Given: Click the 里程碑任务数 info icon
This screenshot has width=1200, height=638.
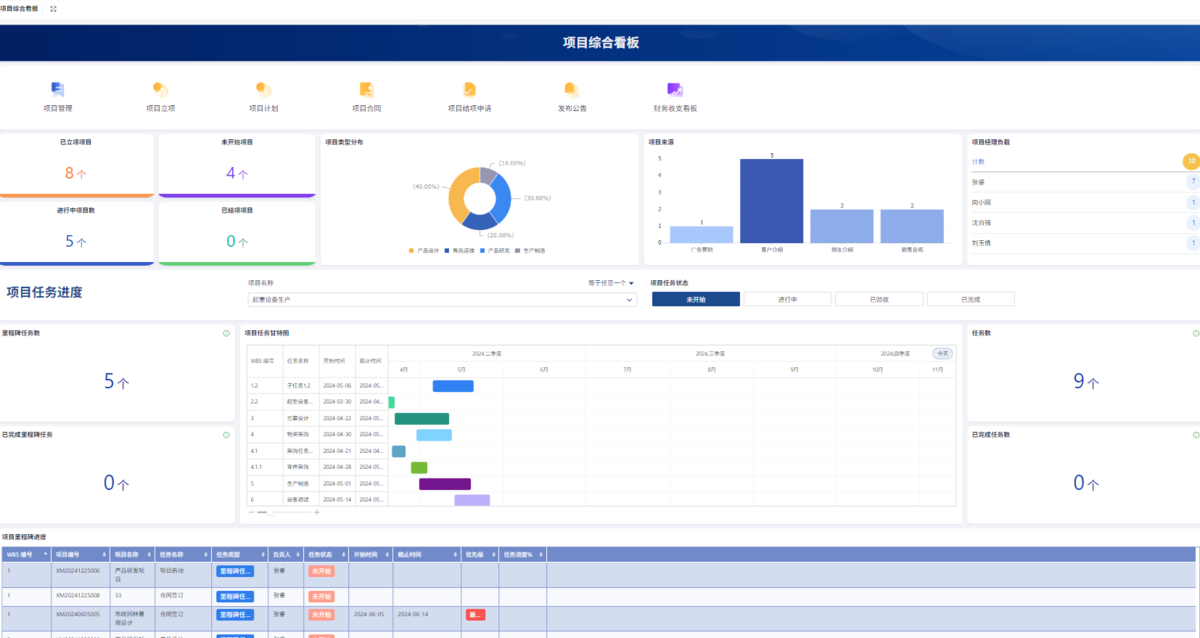Looking at the screenshot, I should 227,333.
